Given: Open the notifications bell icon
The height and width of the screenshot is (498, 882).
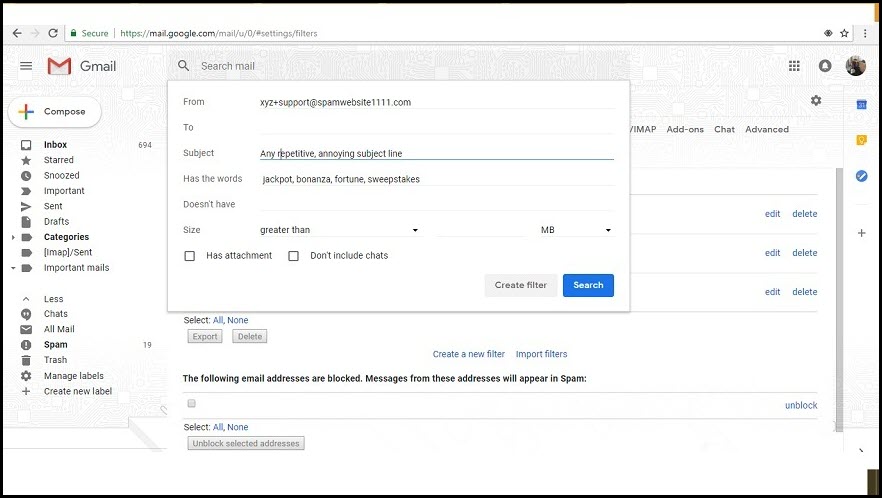Looking at the screenshot, I should coord(825,66).
